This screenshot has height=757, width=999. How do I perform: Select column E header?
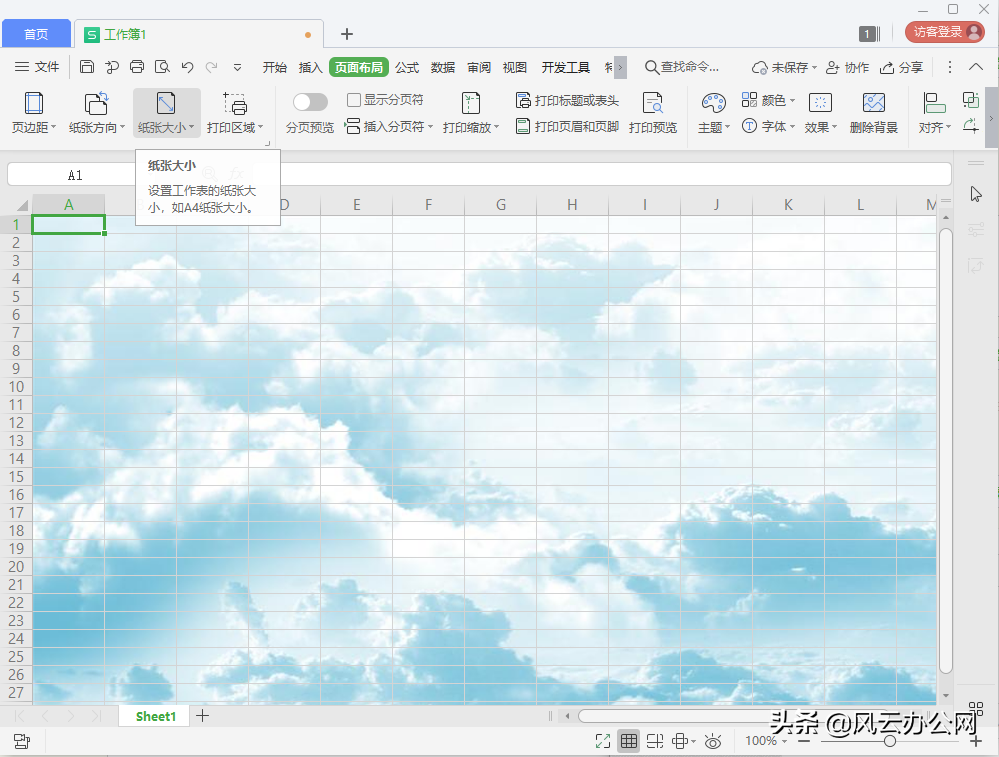(356, 205)
